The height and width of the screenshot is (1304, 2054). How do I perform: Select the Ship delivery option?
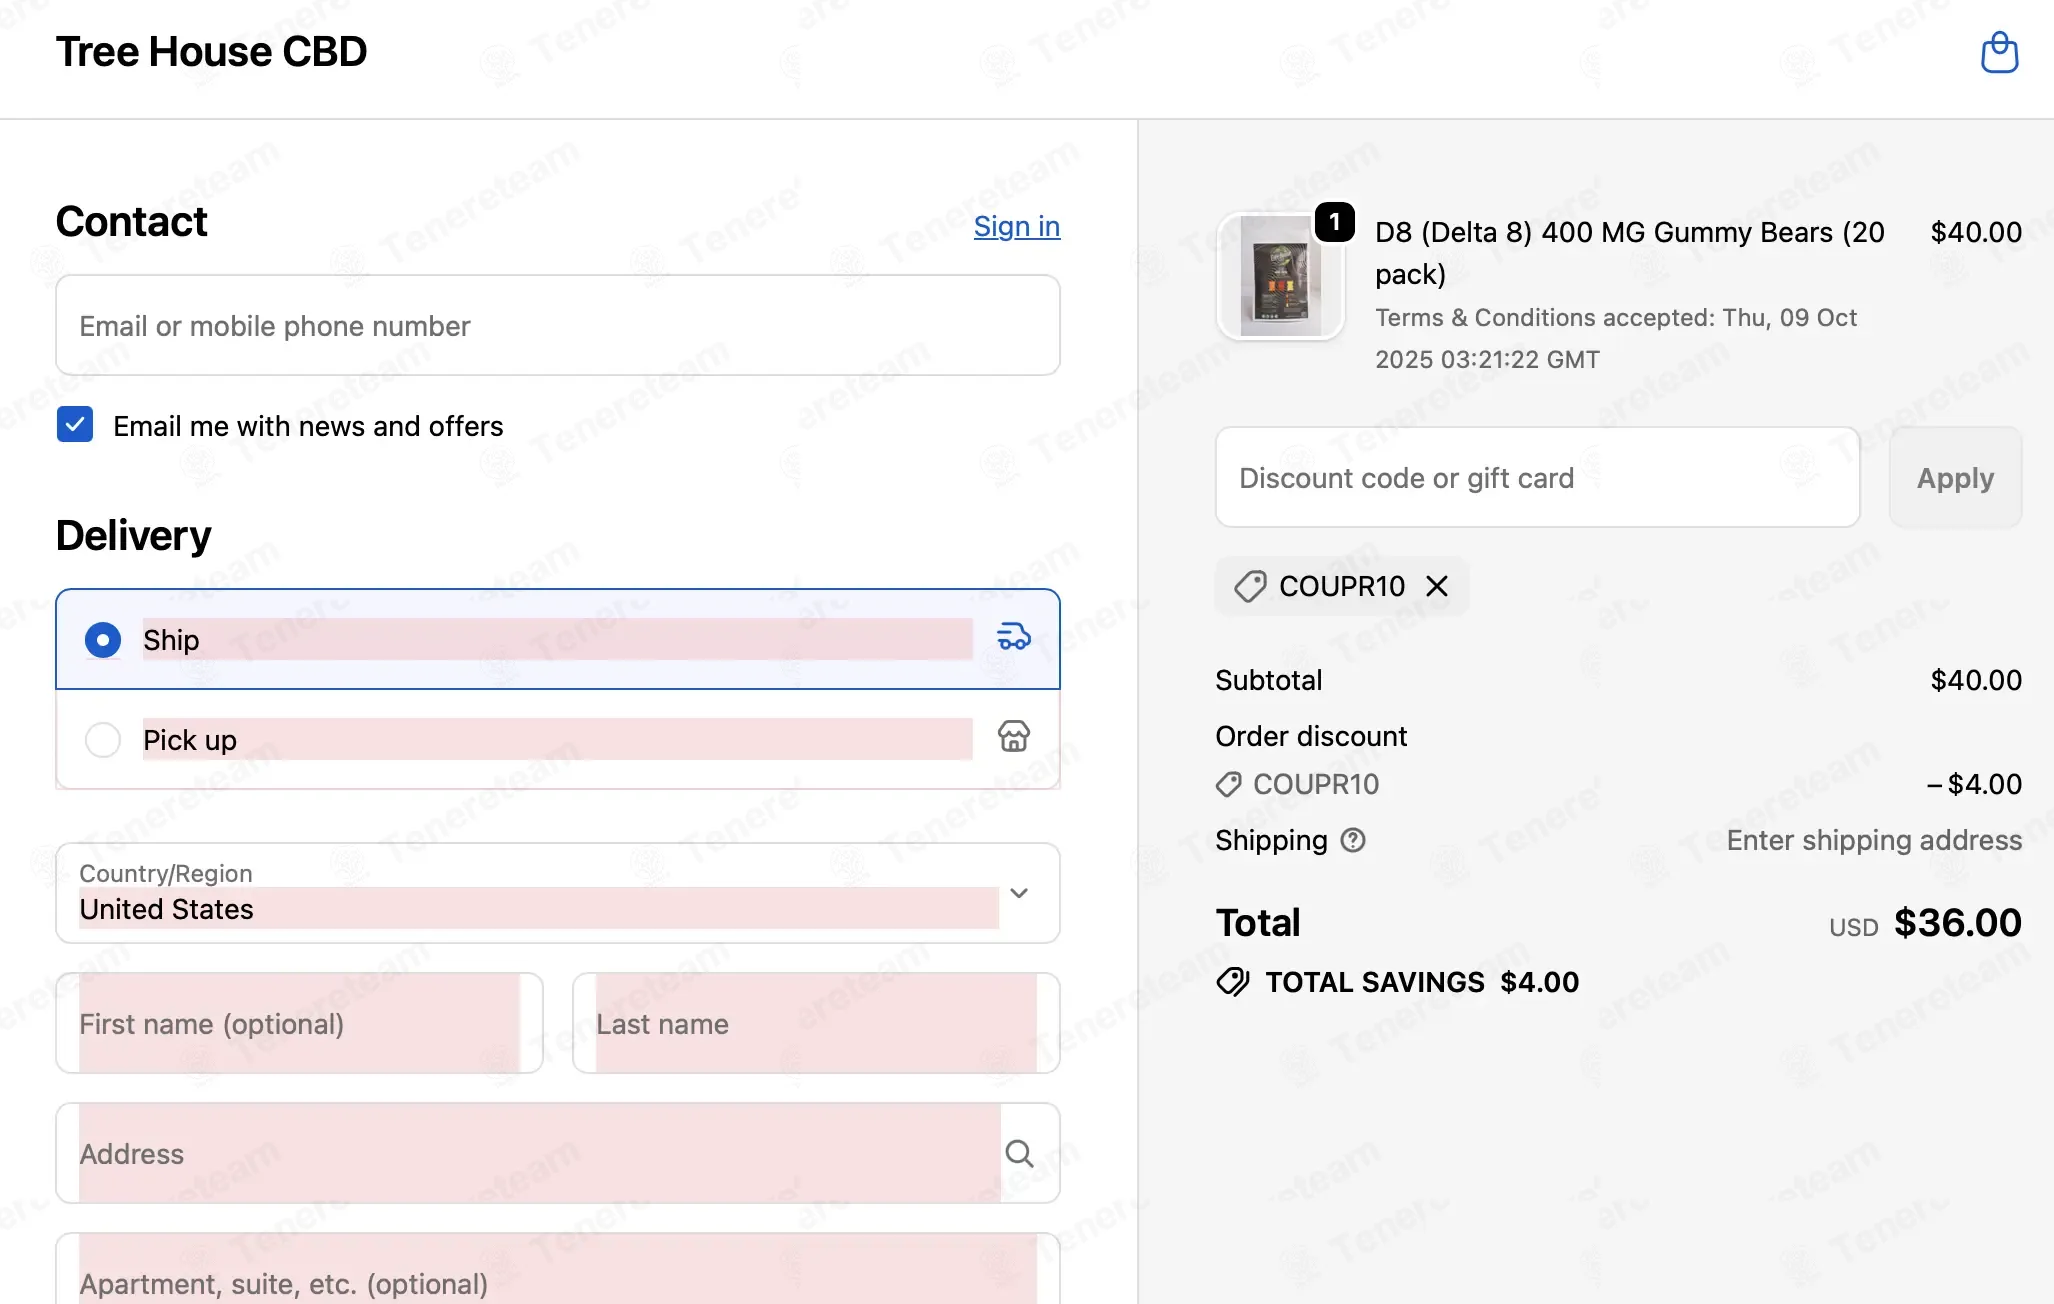pos(103,640)
